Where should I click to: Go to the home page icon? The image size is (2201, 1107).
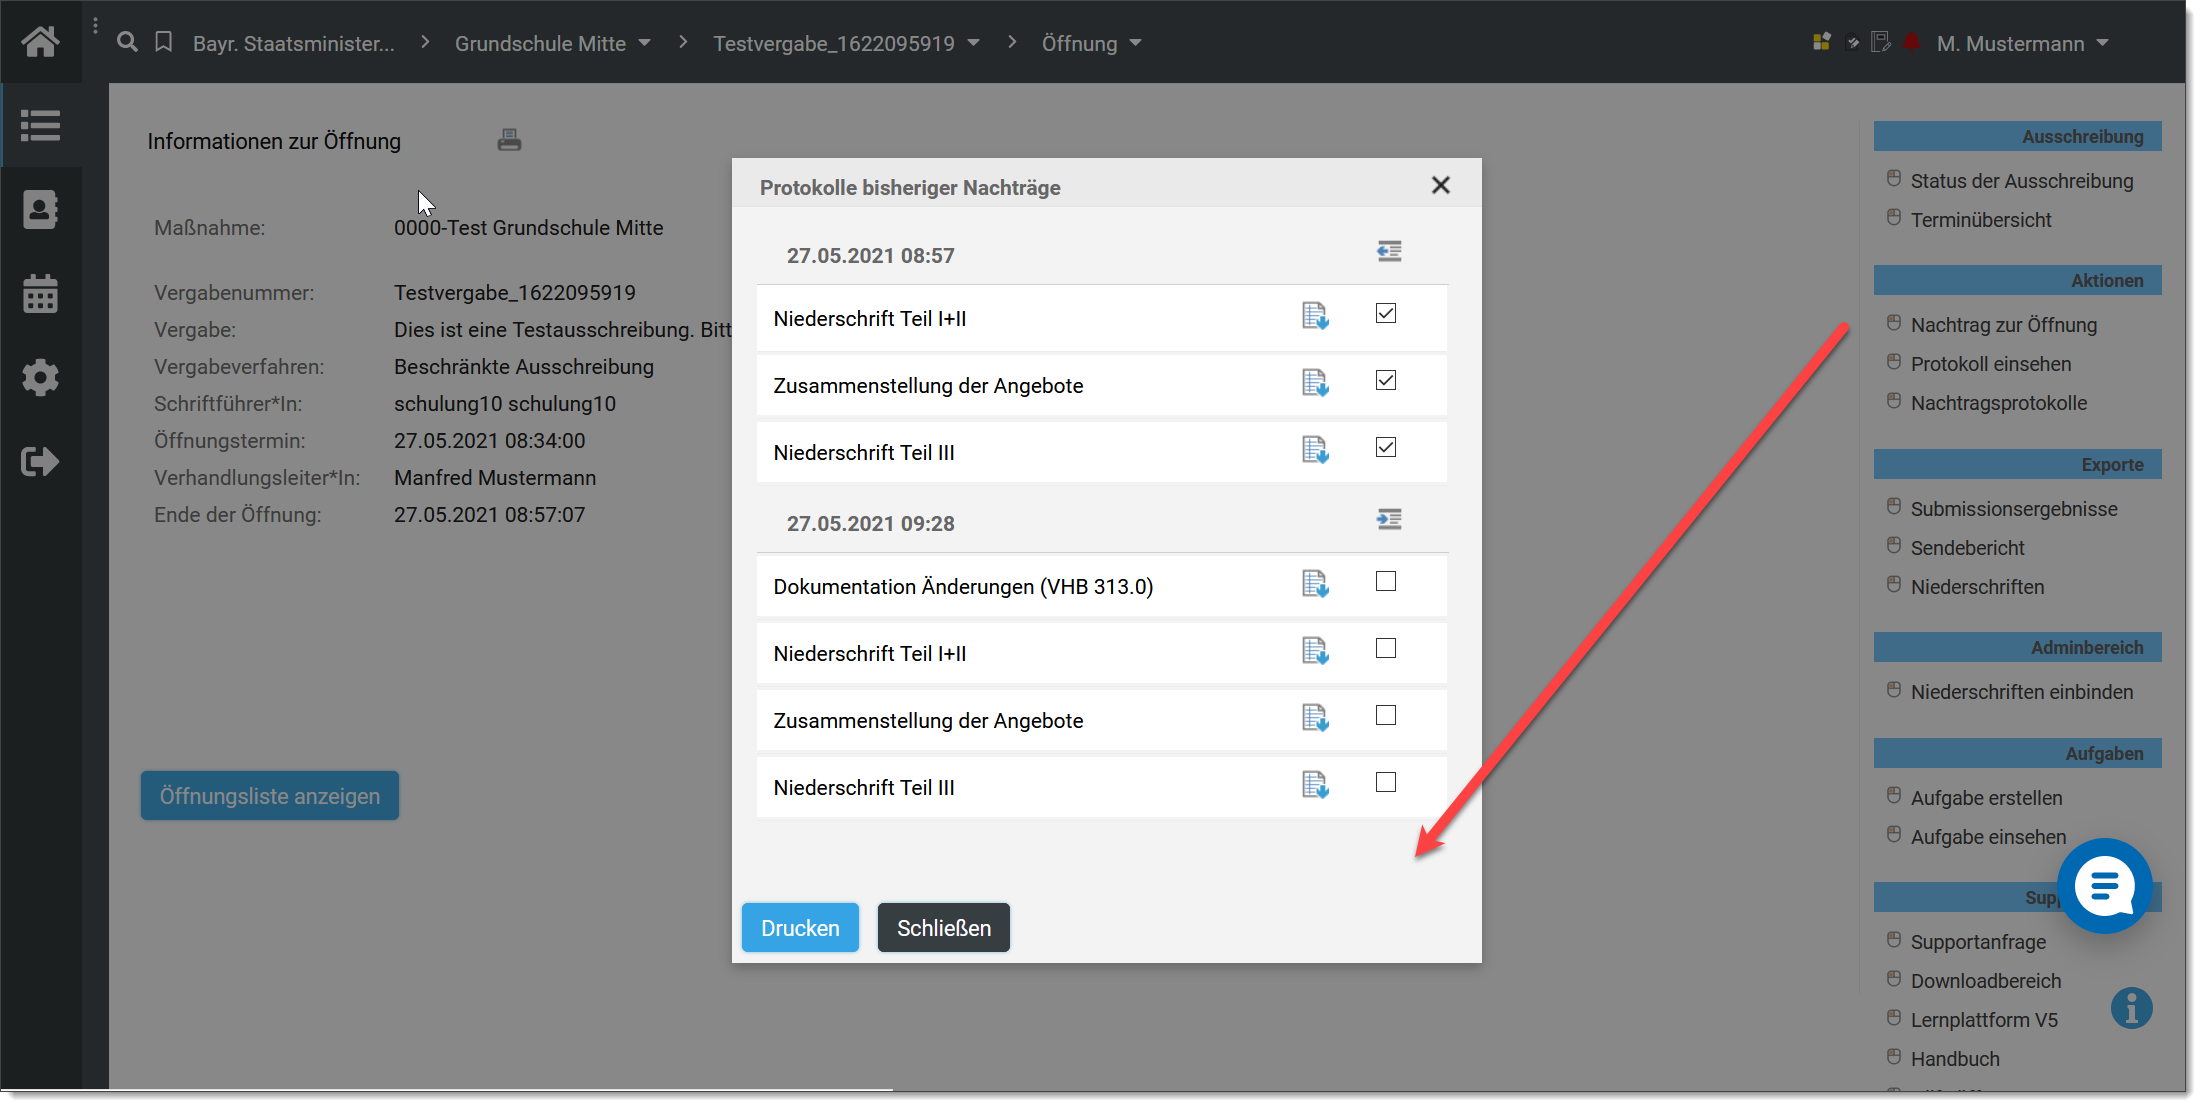coord(40,42)
